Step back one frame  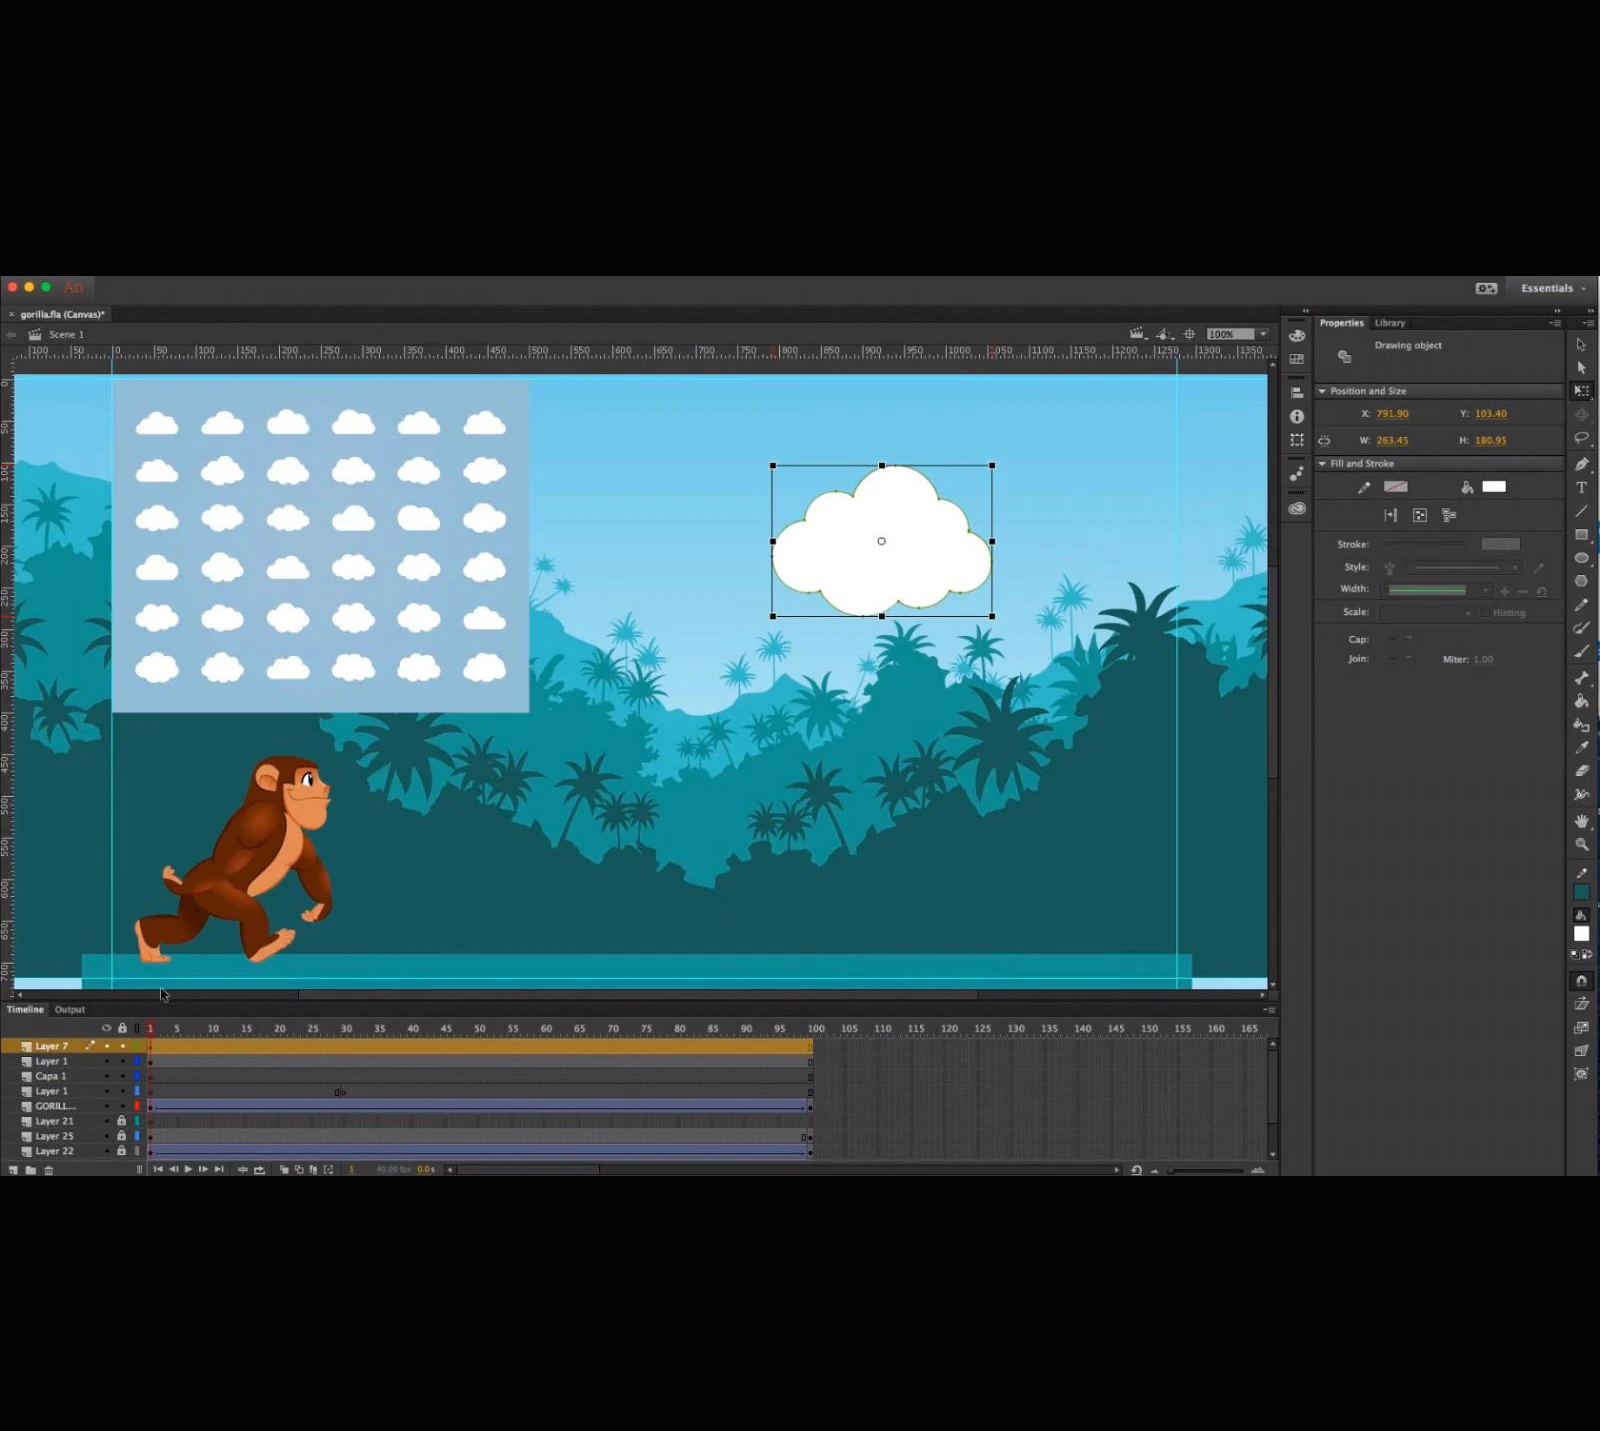coord(173,1170)
